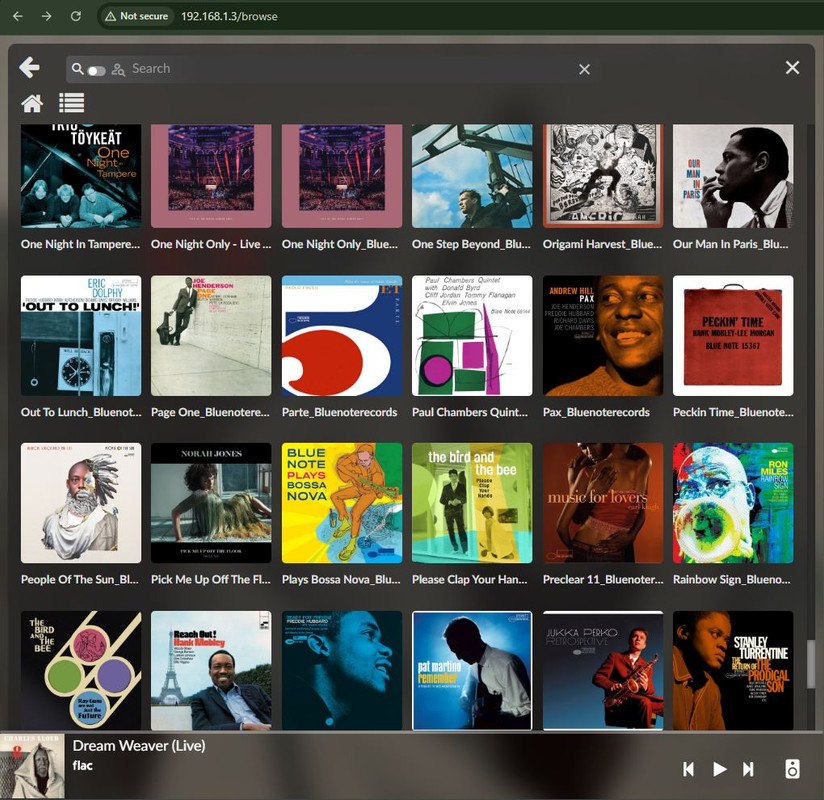This screenshot has width=824, height=800.
Task: Open the Pax Andrew Hill album cover
Action: [x=603, y=335]
